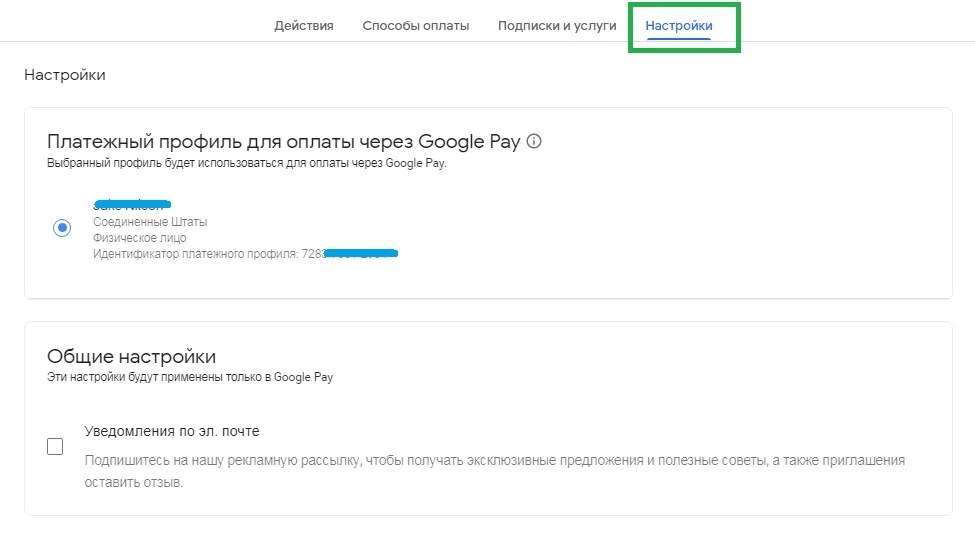Click the Эти настройки будут применены subtitle
This screenshot has height=556, width=975.
(x=190, y=377)
